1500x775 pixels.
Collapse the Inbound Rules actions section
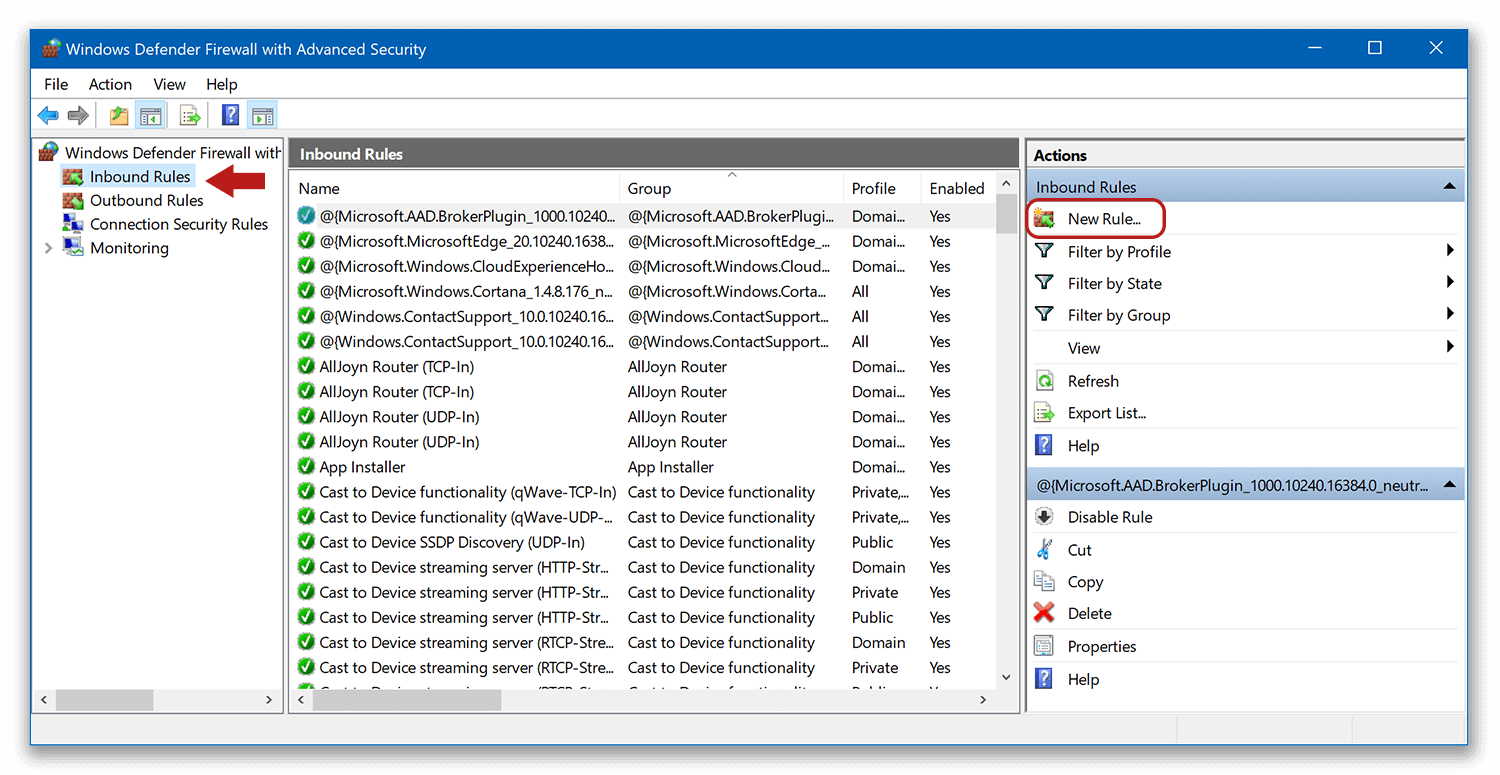point(1448,187)
